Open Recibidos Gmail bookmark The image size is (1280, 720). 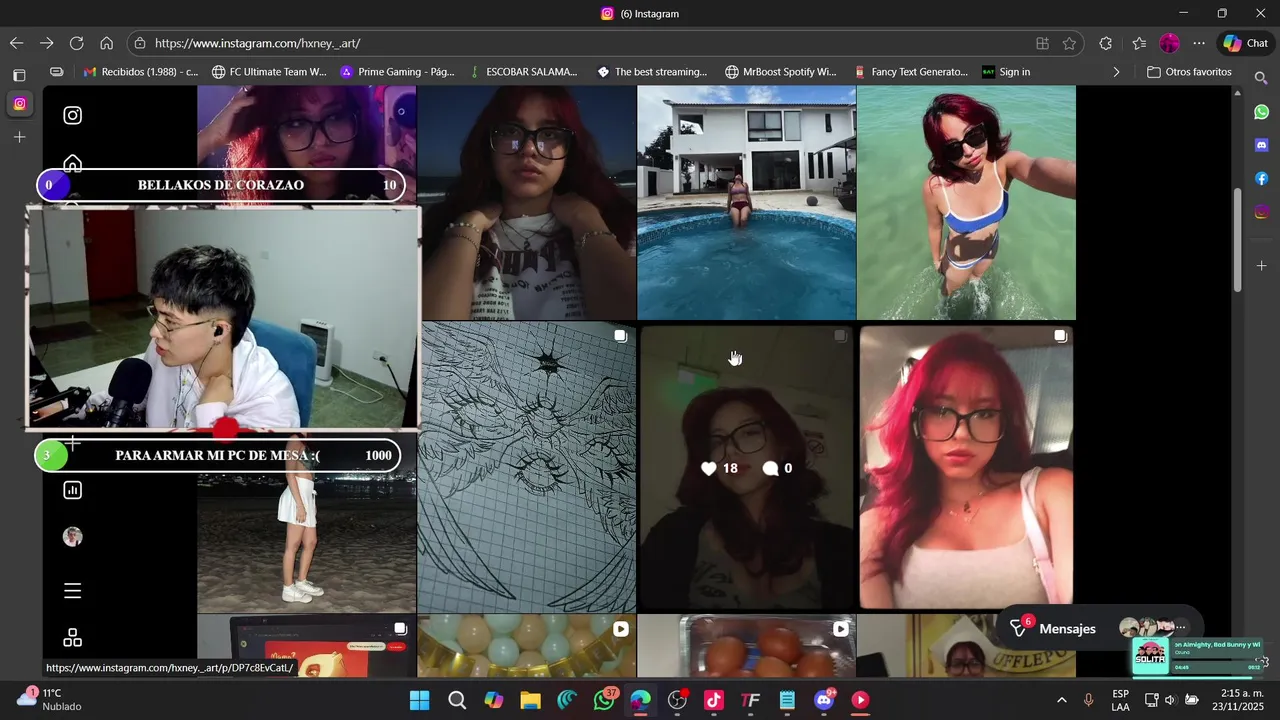141,72
